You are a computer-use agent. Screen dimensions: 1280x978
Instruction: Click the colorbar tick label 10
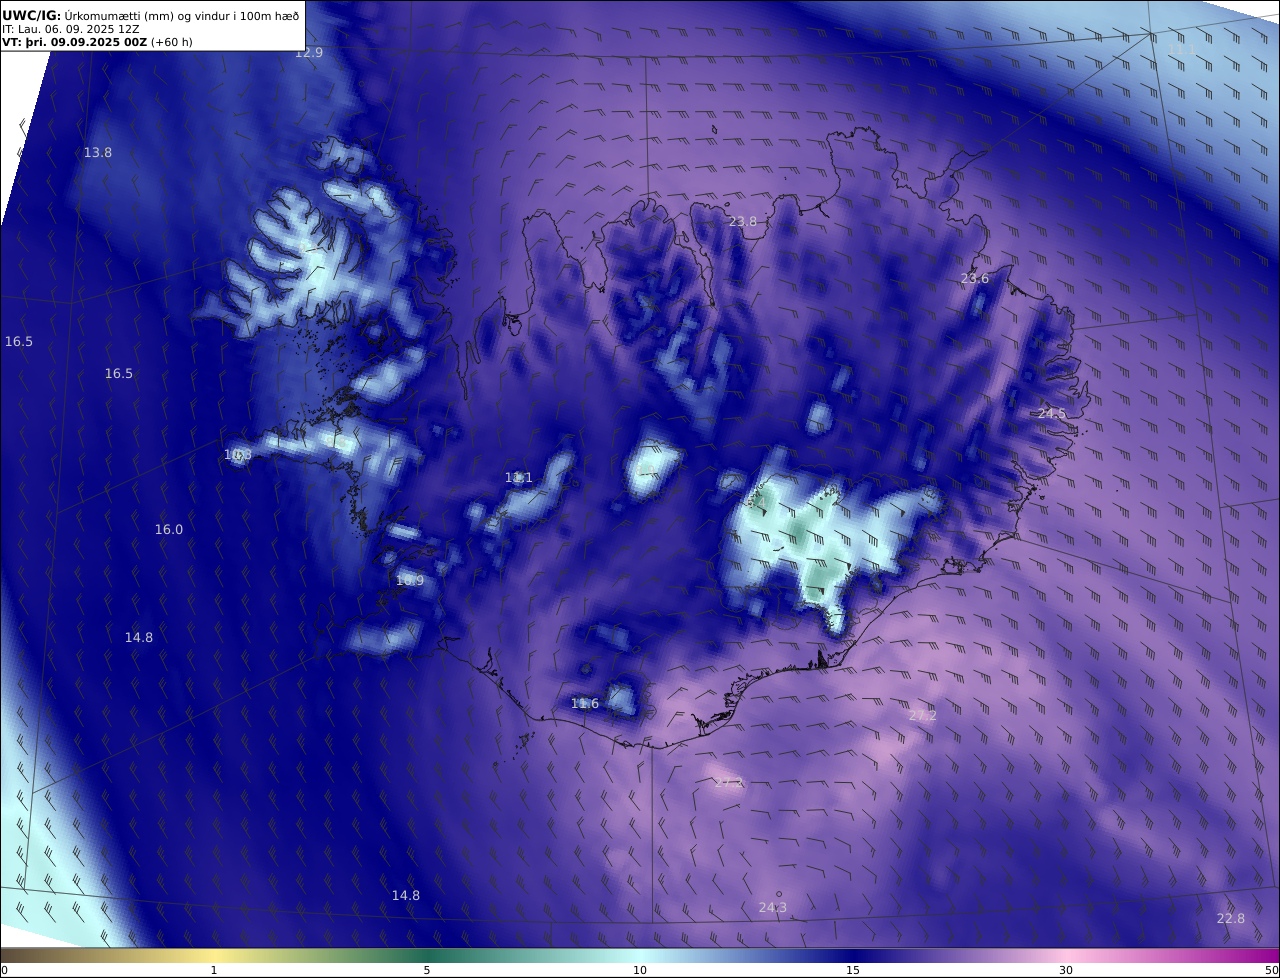(640, 970)
